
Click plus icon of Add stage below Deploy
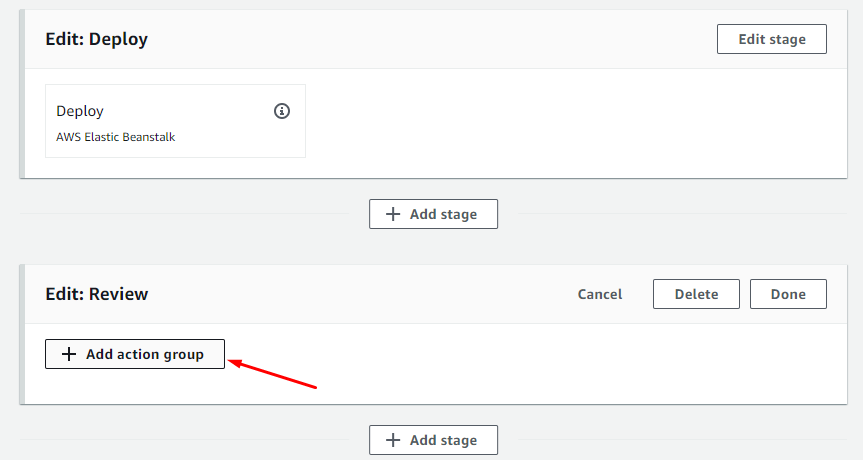click(x=393, y=214)
